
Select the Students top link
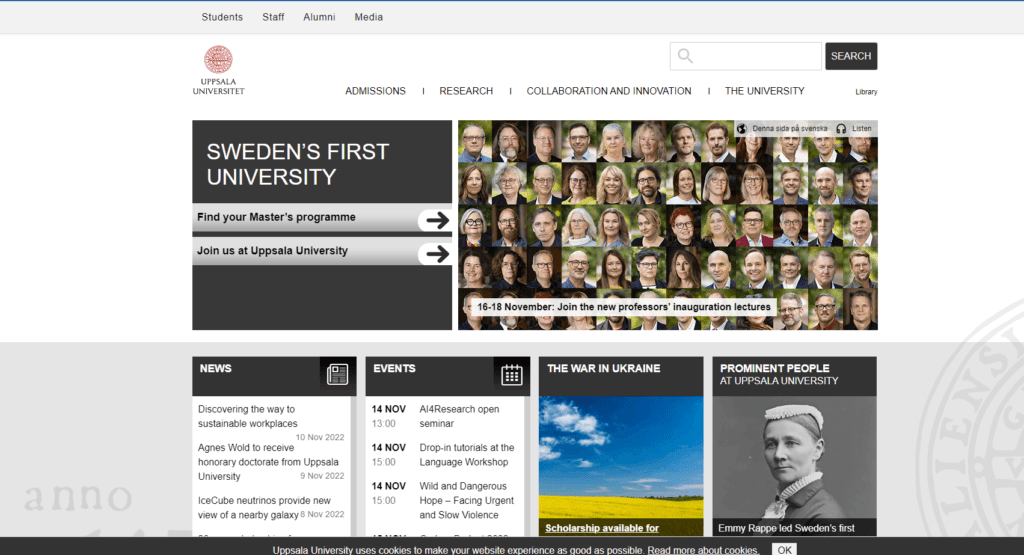click(x=222, y=17)
